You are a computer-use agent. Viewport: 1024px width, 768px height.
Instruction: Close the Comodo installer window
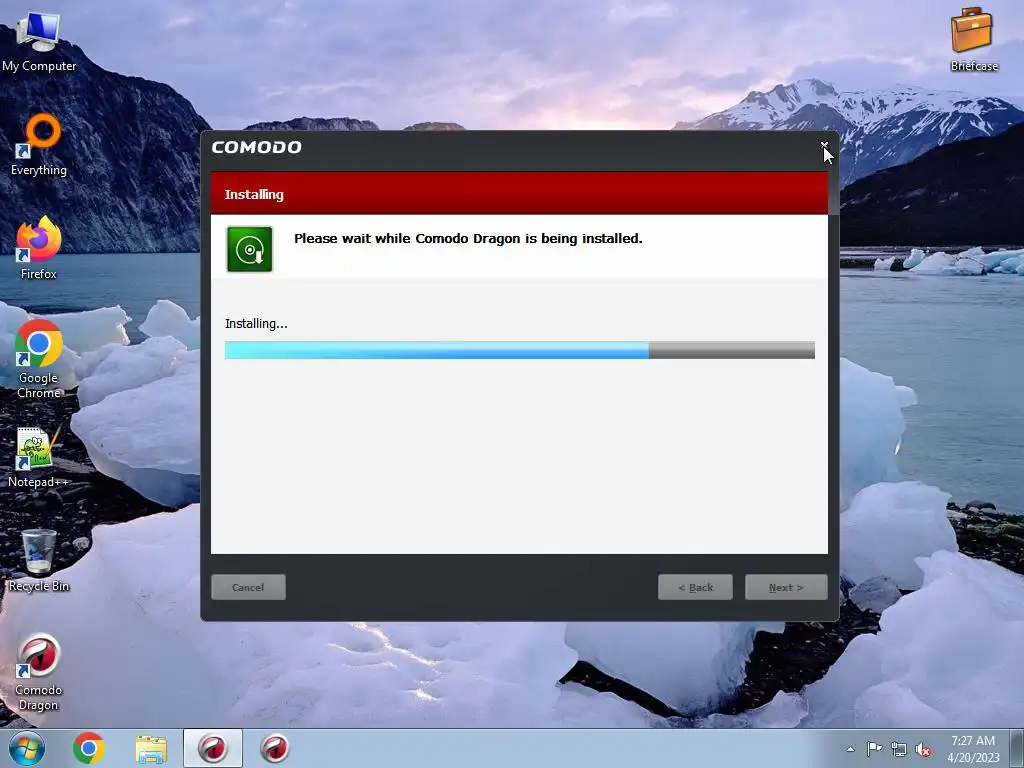click(x=824, y=145)
